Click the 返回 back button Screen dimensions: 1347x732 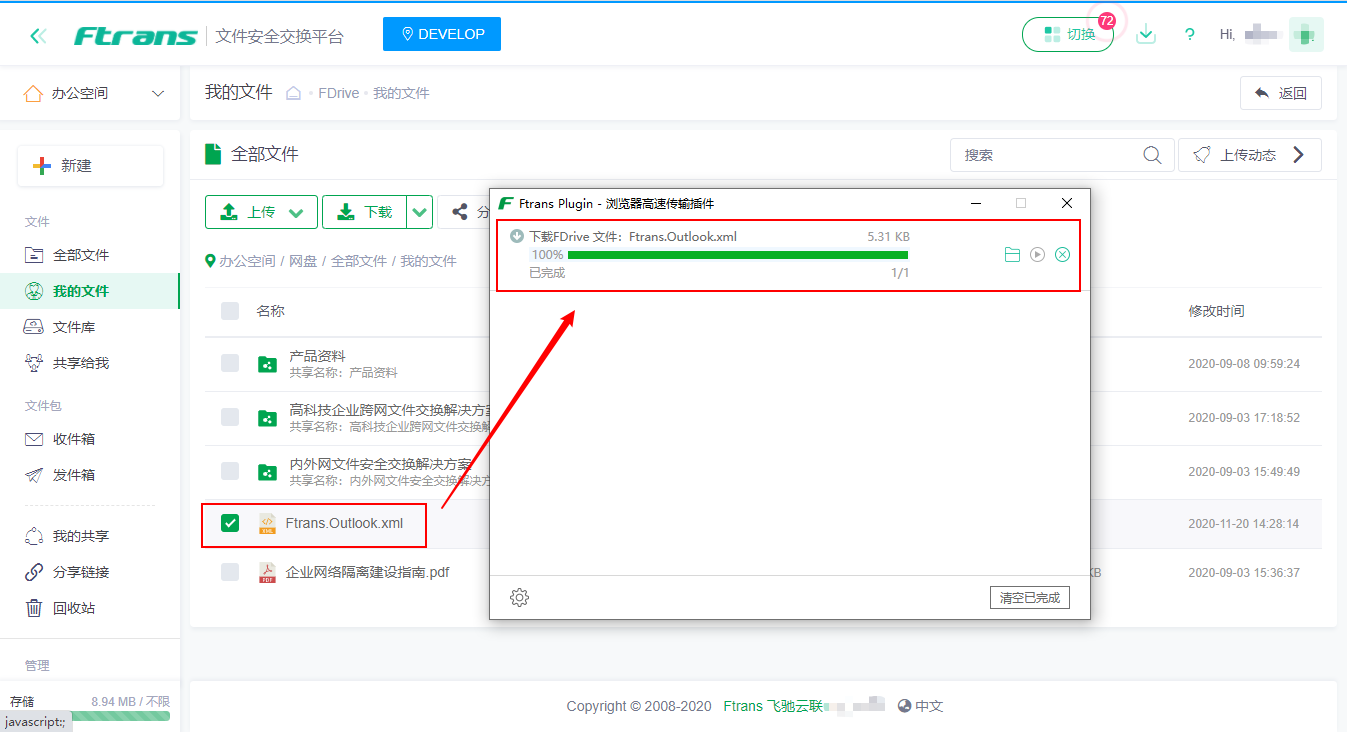[x=1280, y=93]
